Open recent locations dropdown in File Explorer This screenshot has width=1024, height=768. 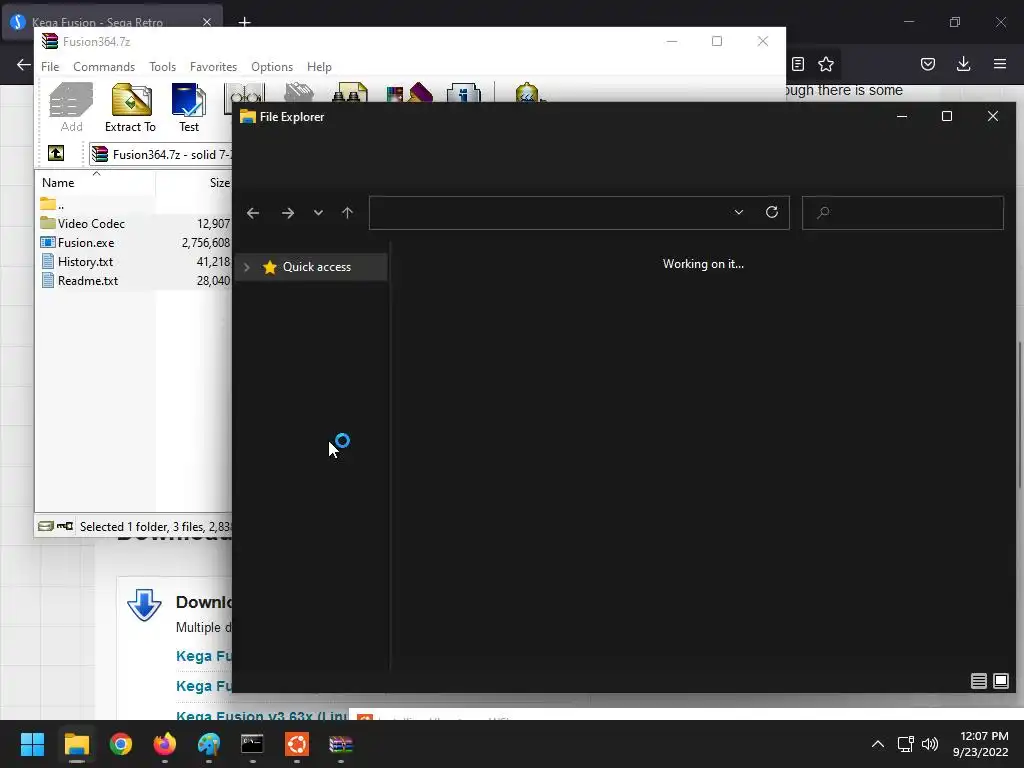(318, 213)
